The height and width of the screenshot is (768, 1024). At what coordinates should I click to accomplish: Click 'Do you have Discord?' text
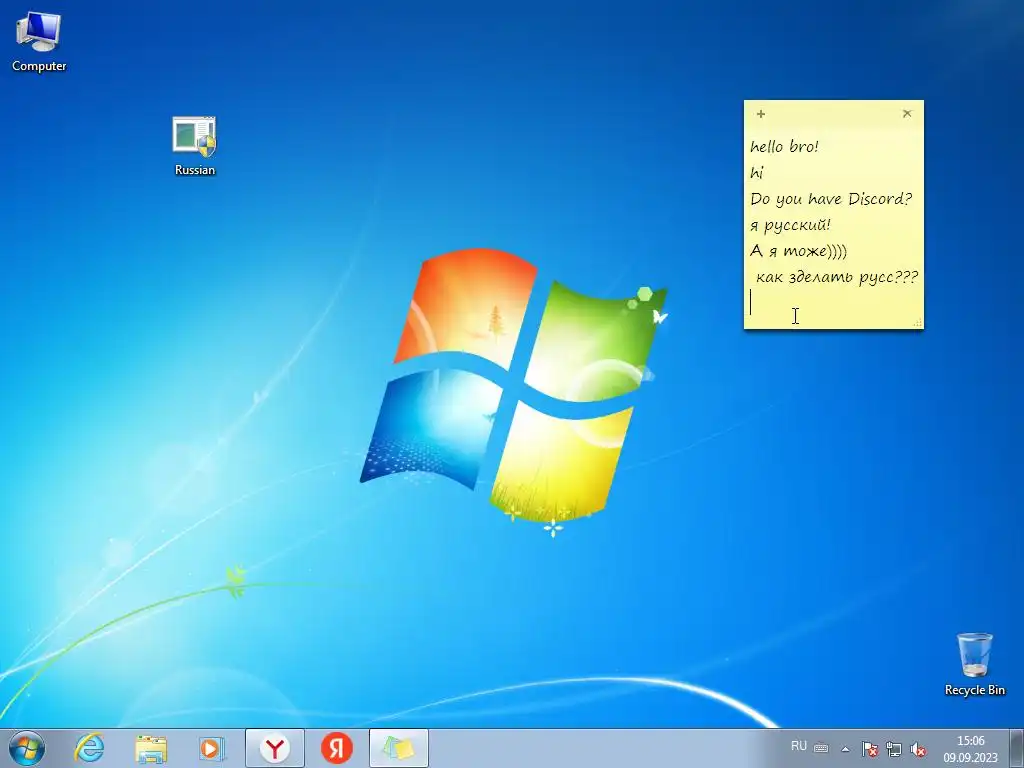point(831,199)
